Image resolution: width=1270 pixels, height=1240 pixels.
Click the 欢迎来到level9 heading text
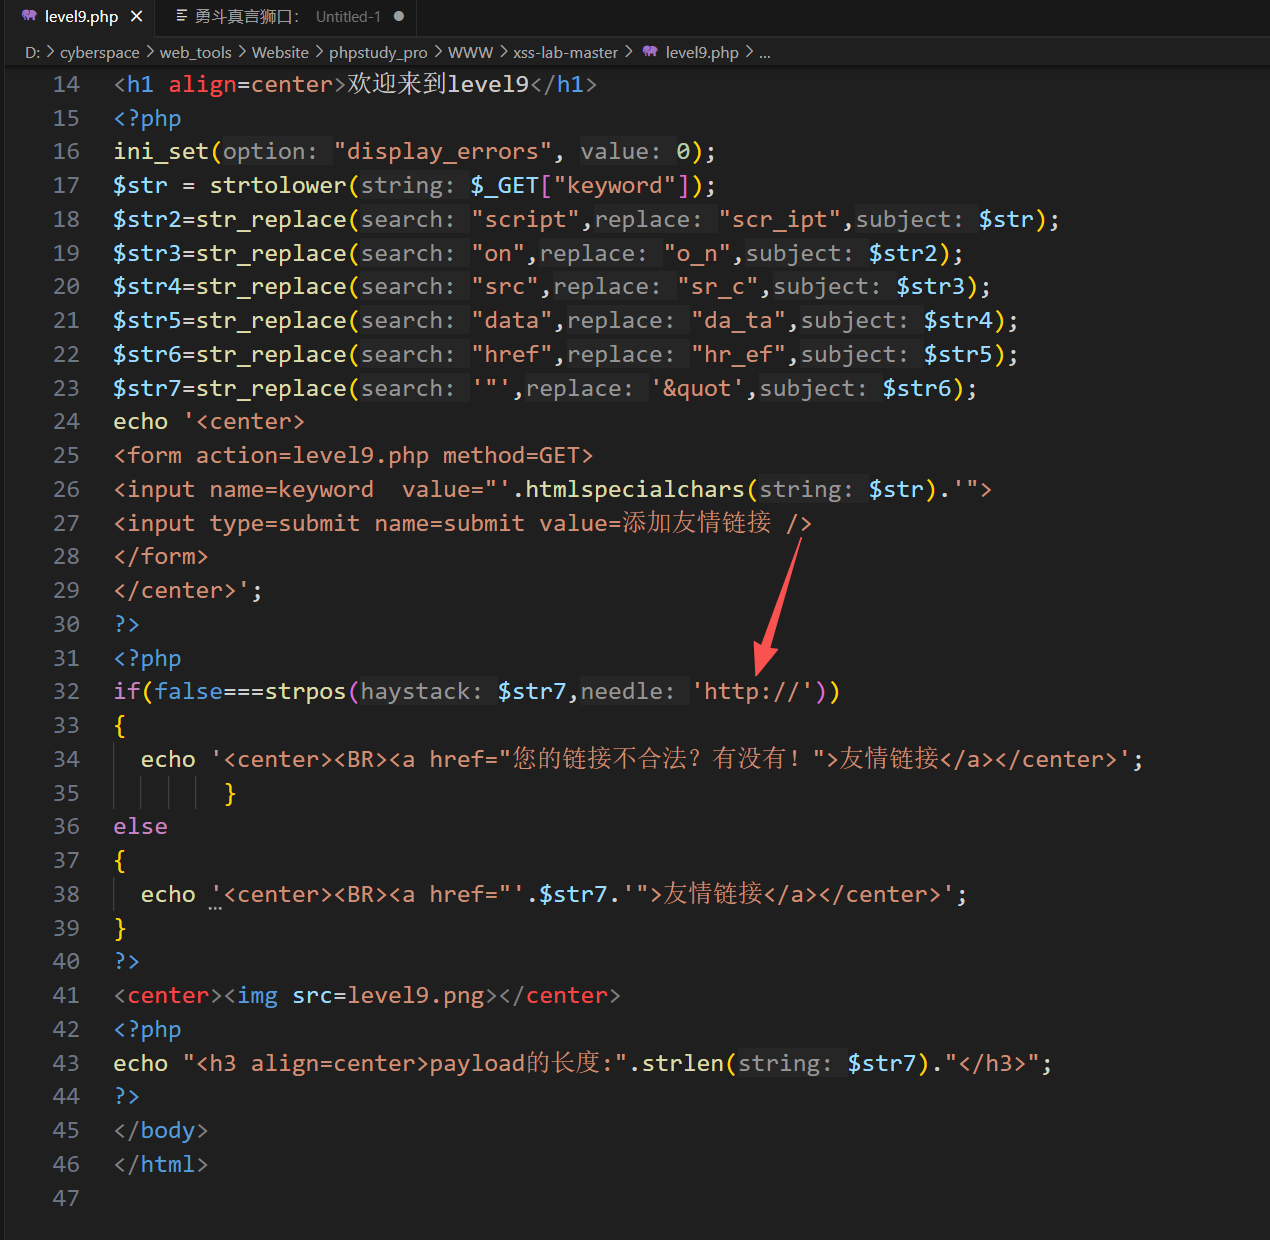[x=438, y=85]
